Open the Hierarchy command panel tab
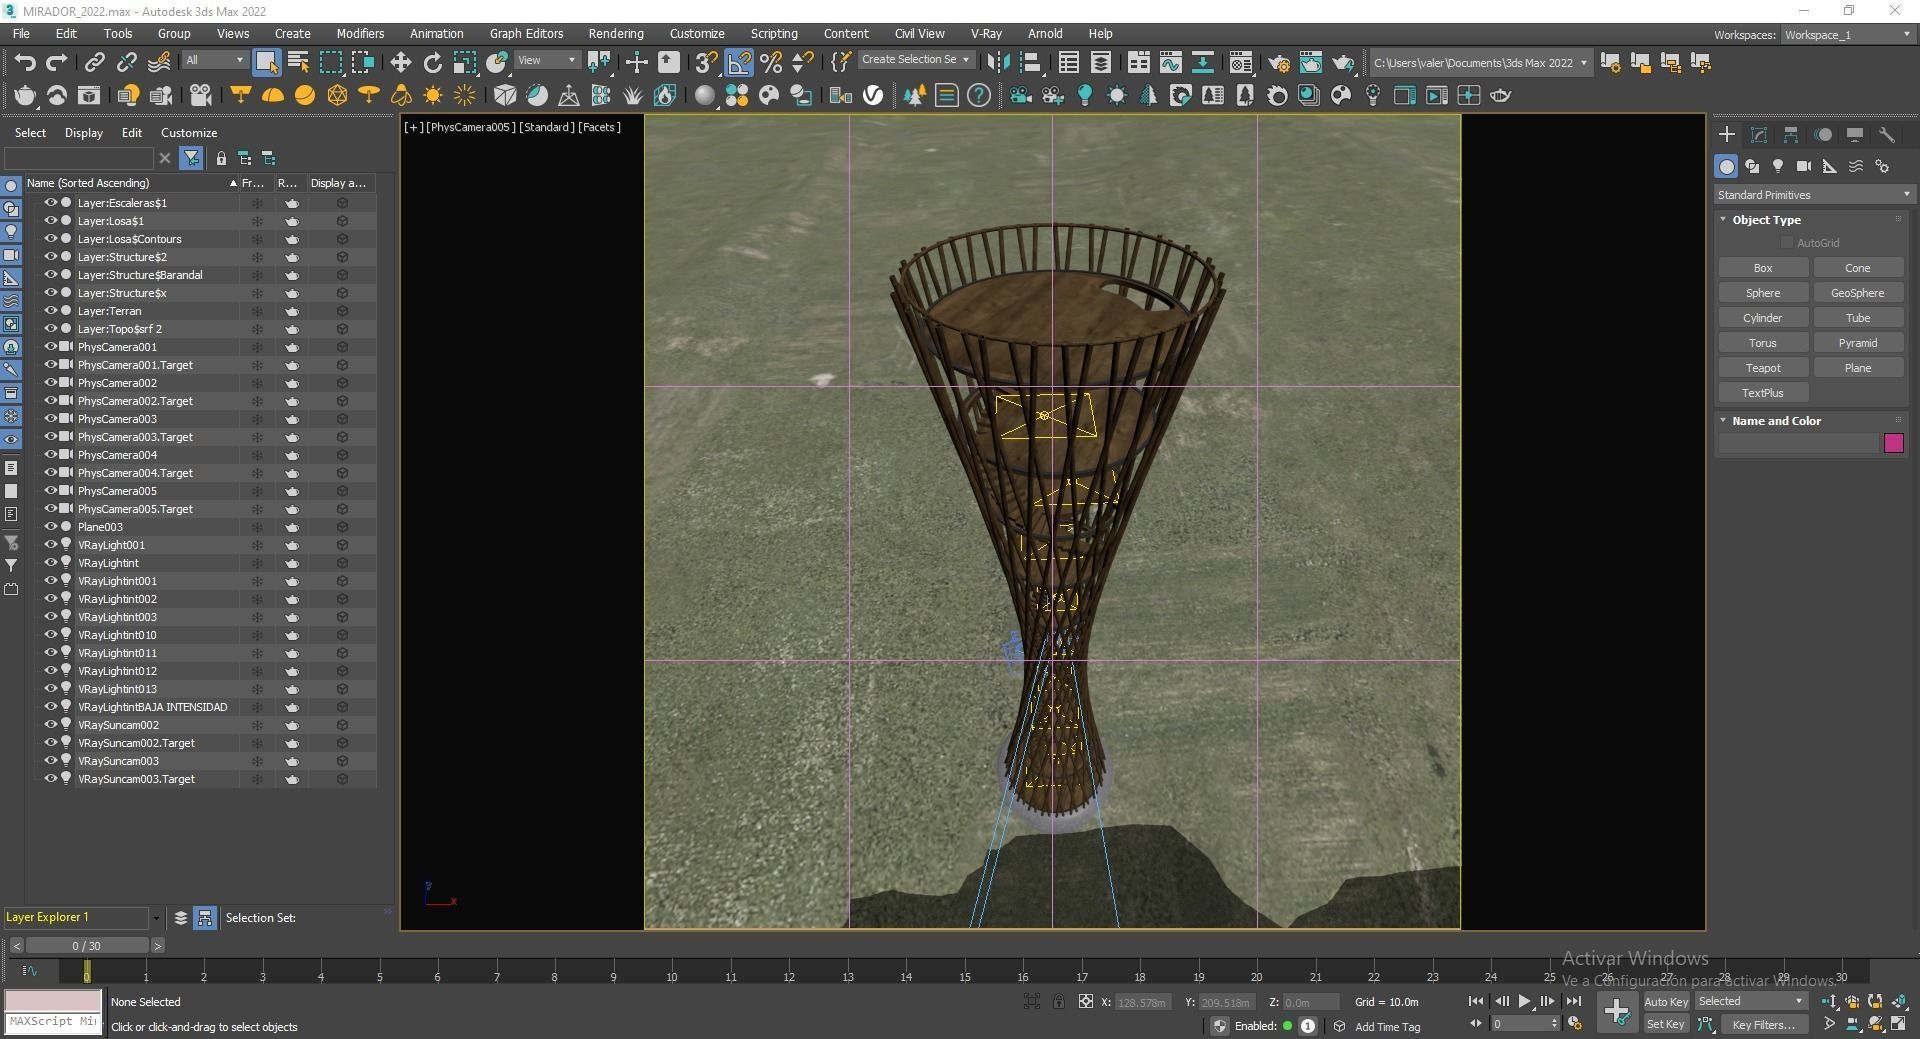 1791,135
